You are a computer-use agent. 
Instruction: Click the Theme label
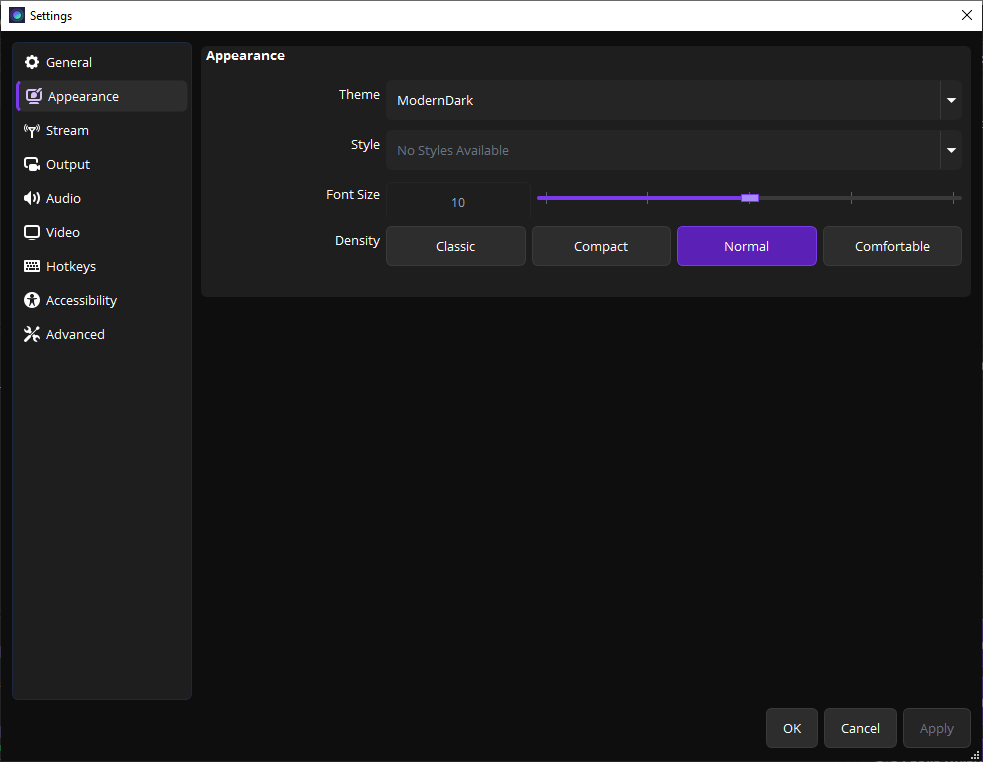point(359,95)
